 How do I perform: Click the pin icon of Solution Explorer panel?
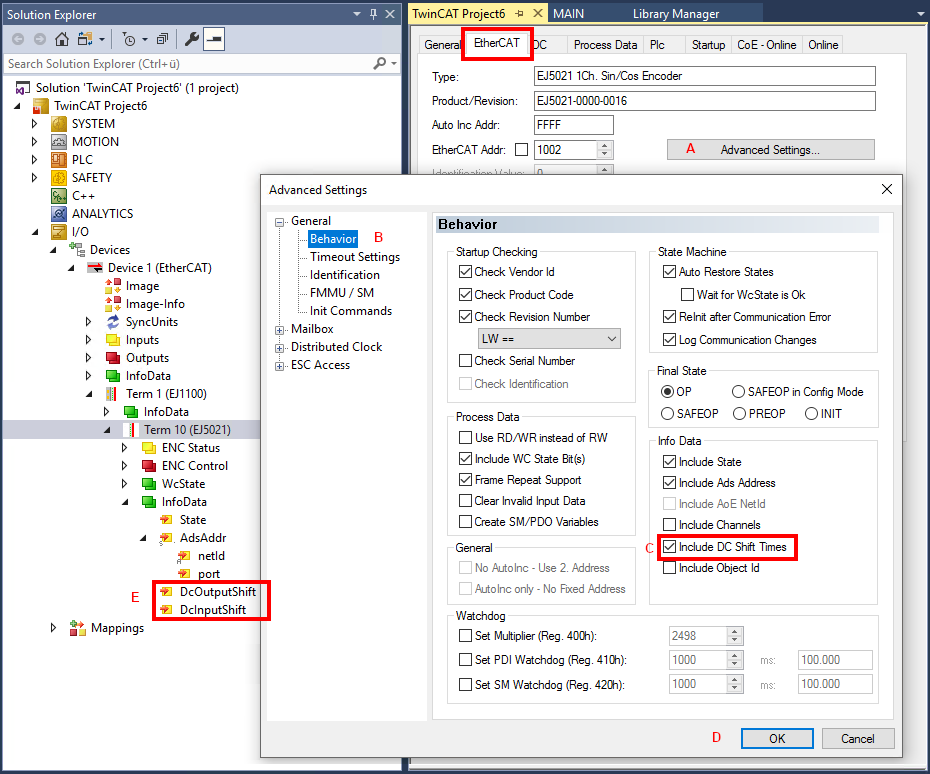point(373,14)
